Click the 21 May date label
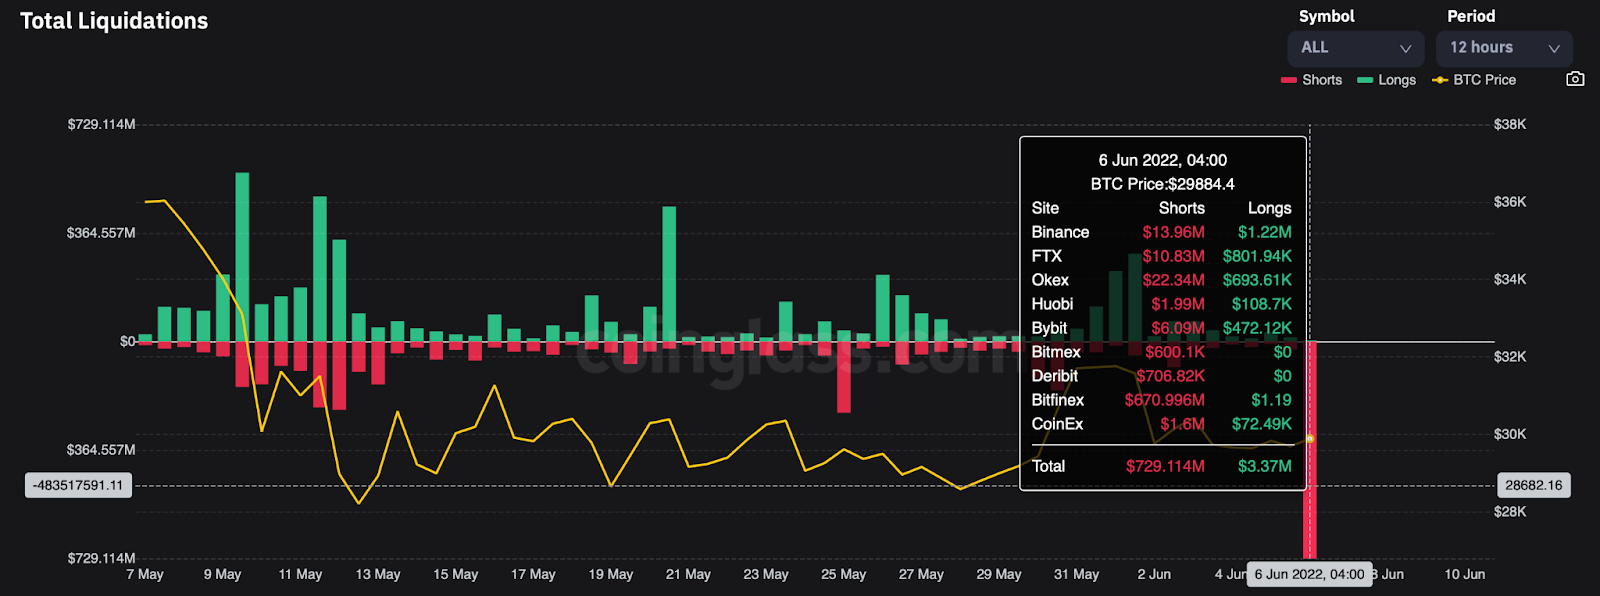Viewport: 1600px width, 596px height. click(x=688, y=574)
